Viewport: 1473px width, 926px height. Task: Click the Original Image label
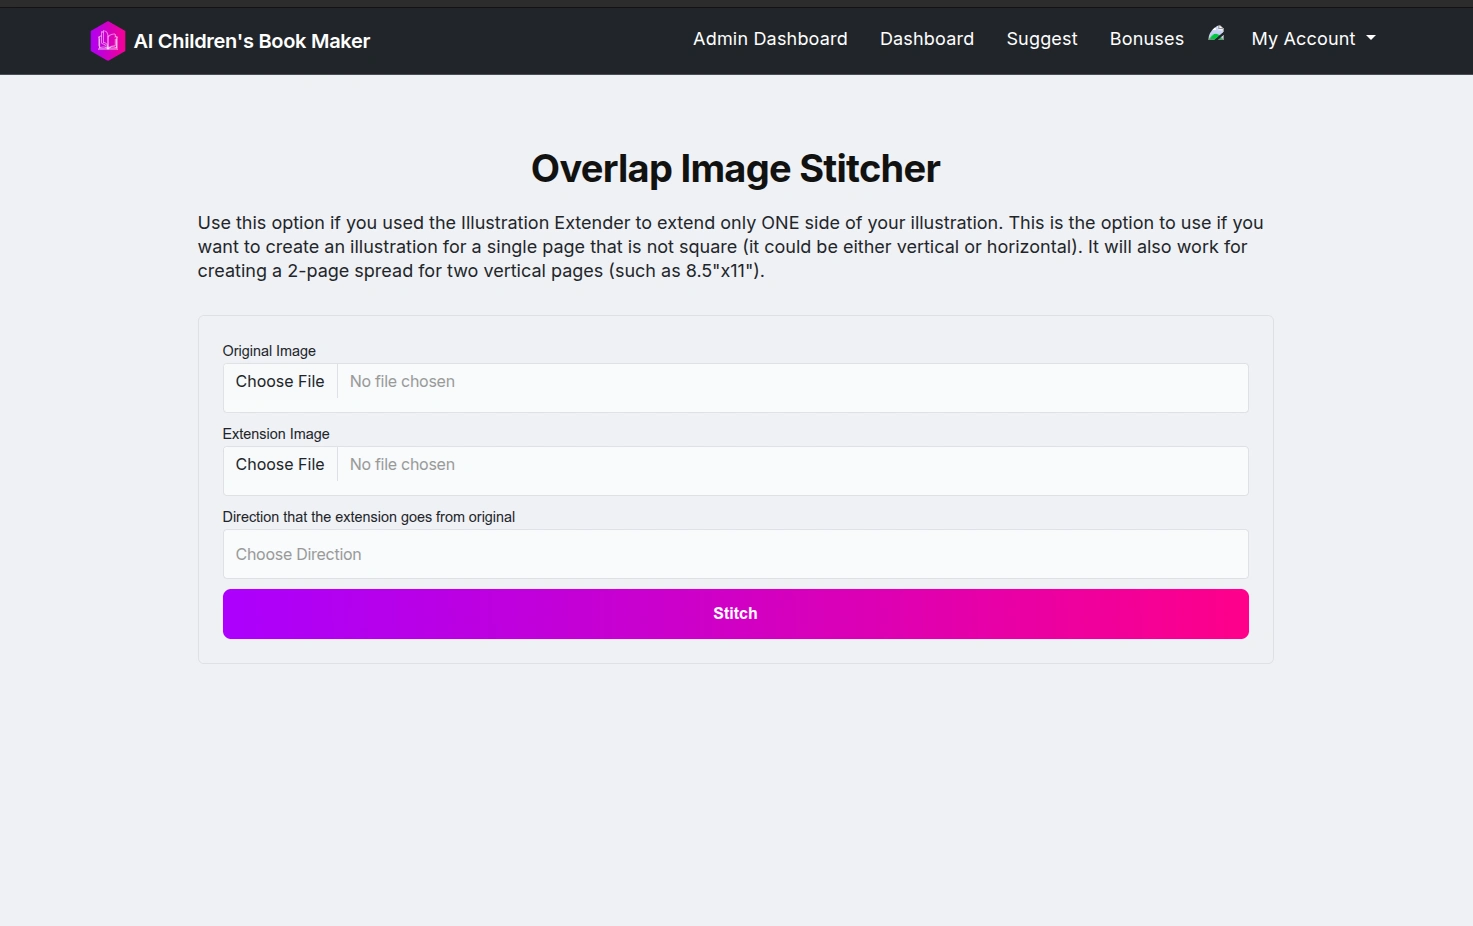click(x=269, y=350)
